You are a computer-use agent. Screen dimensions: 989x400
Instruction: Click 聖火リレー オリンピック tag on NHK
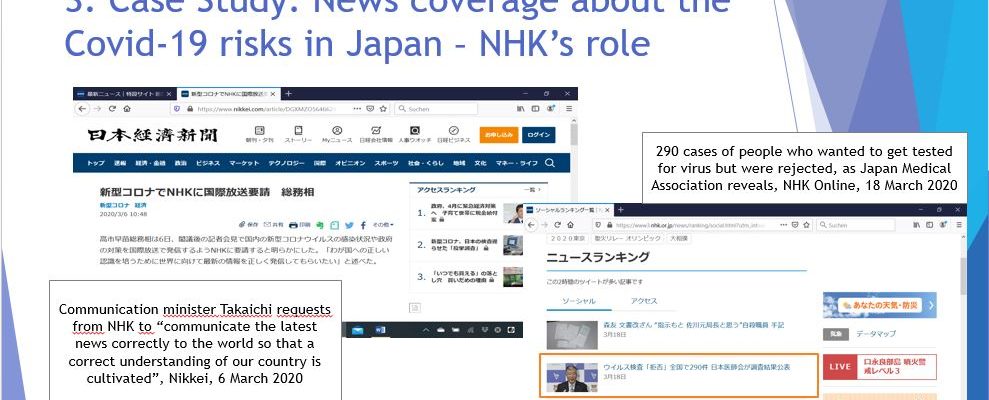click(x=630, y=238)
